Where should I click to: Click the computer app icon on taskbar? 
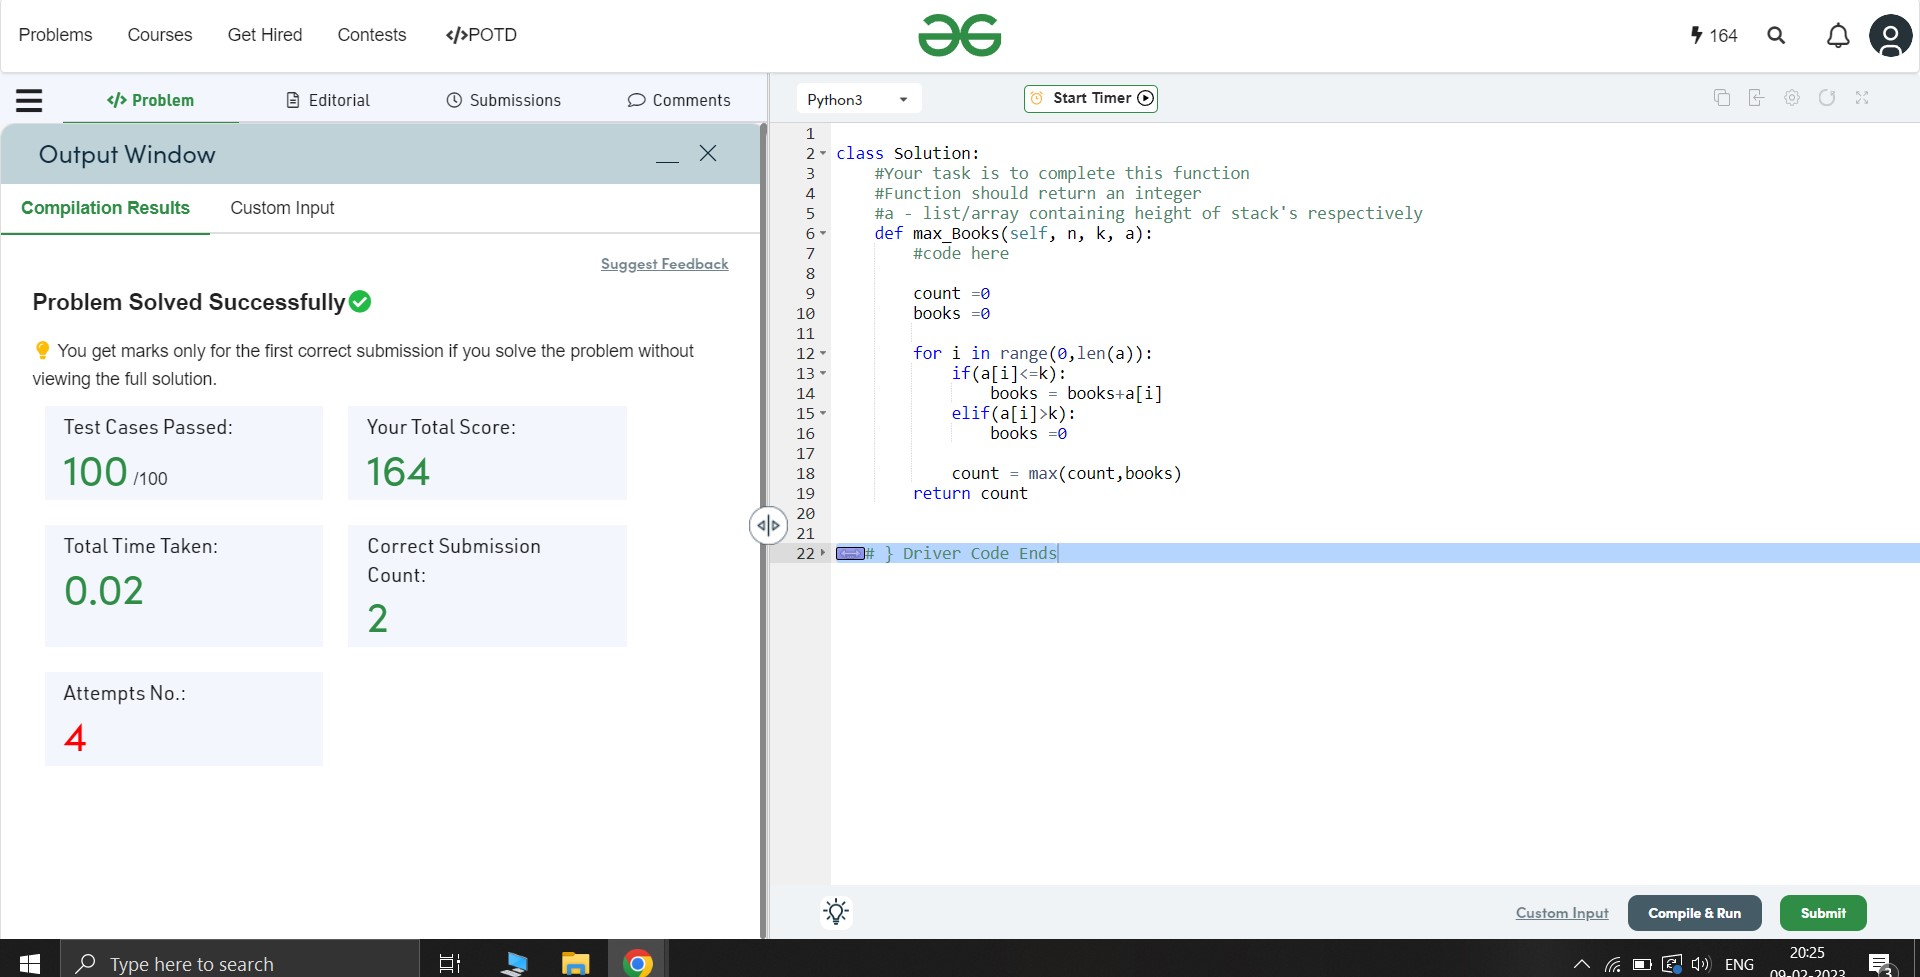pos(514,963)
